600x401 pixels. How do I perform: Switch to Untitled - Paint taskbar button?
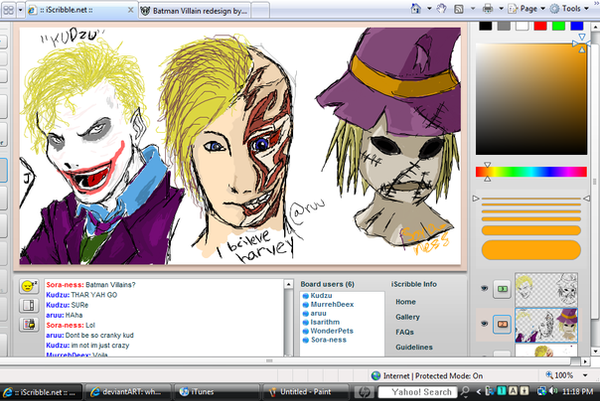[305, 392]
